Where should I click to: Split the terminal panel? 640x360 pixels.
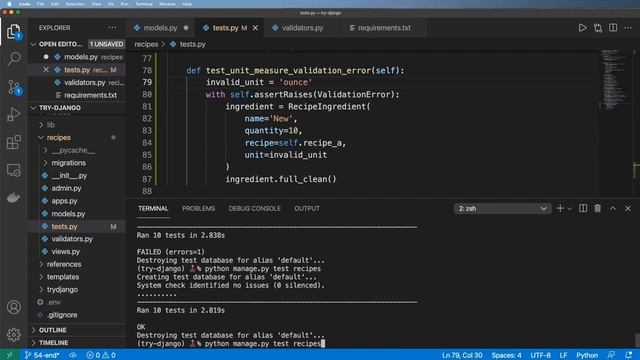pos(583,209)
